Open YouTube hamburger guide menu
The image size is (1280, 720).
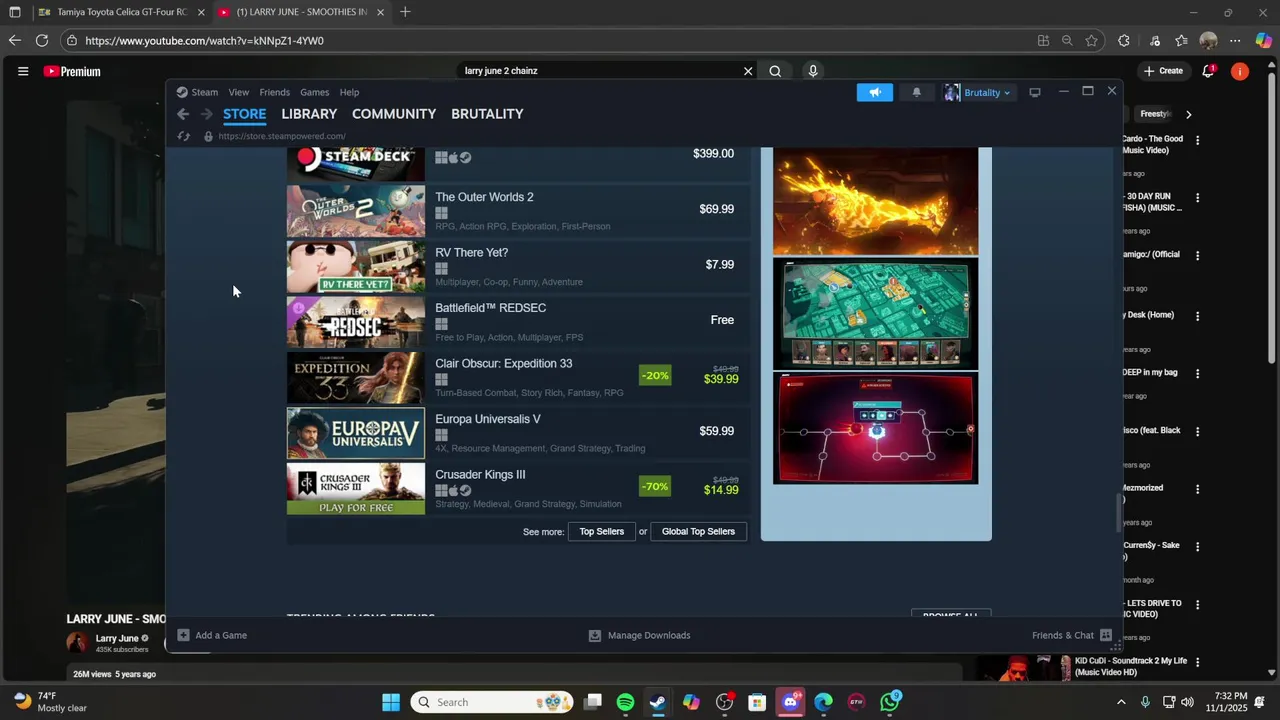(23, 71)
